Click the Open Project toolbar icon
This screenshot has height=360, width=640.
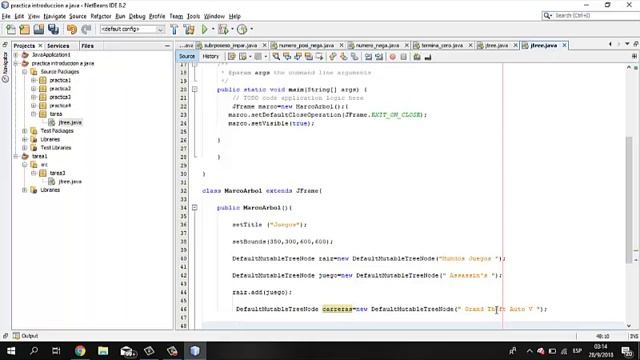(39, 29)
